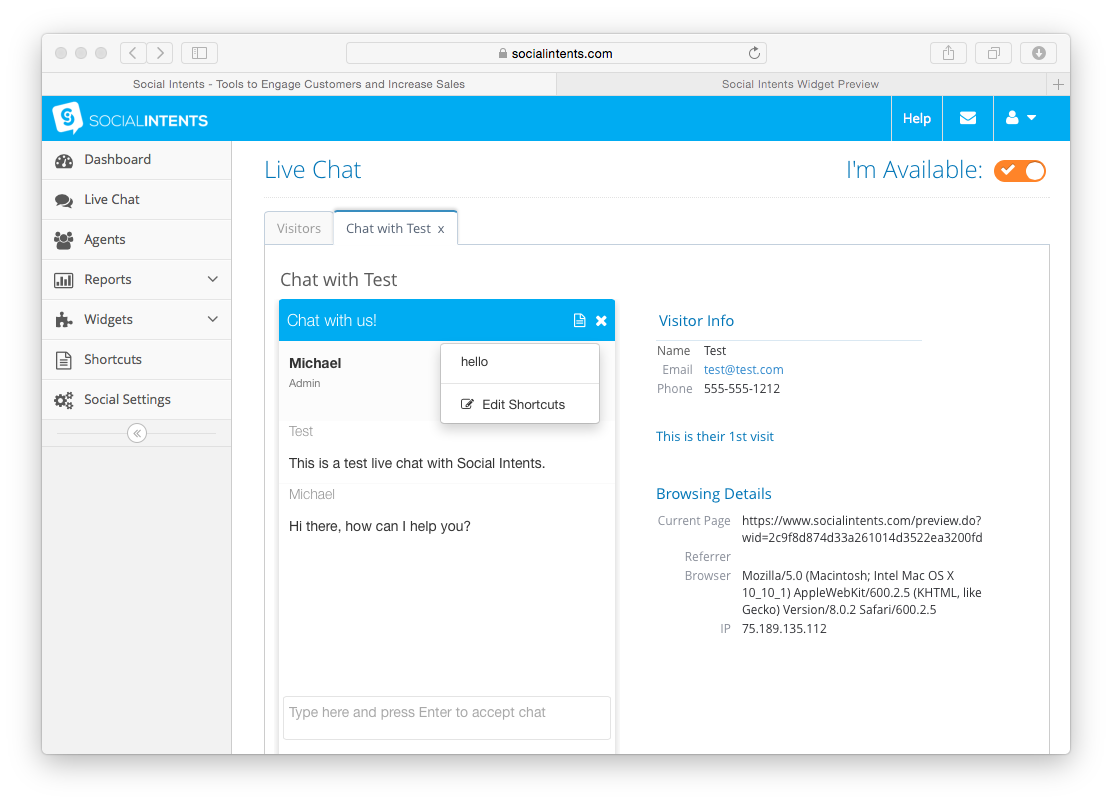Click the Dashboard gauge icon

64,161
